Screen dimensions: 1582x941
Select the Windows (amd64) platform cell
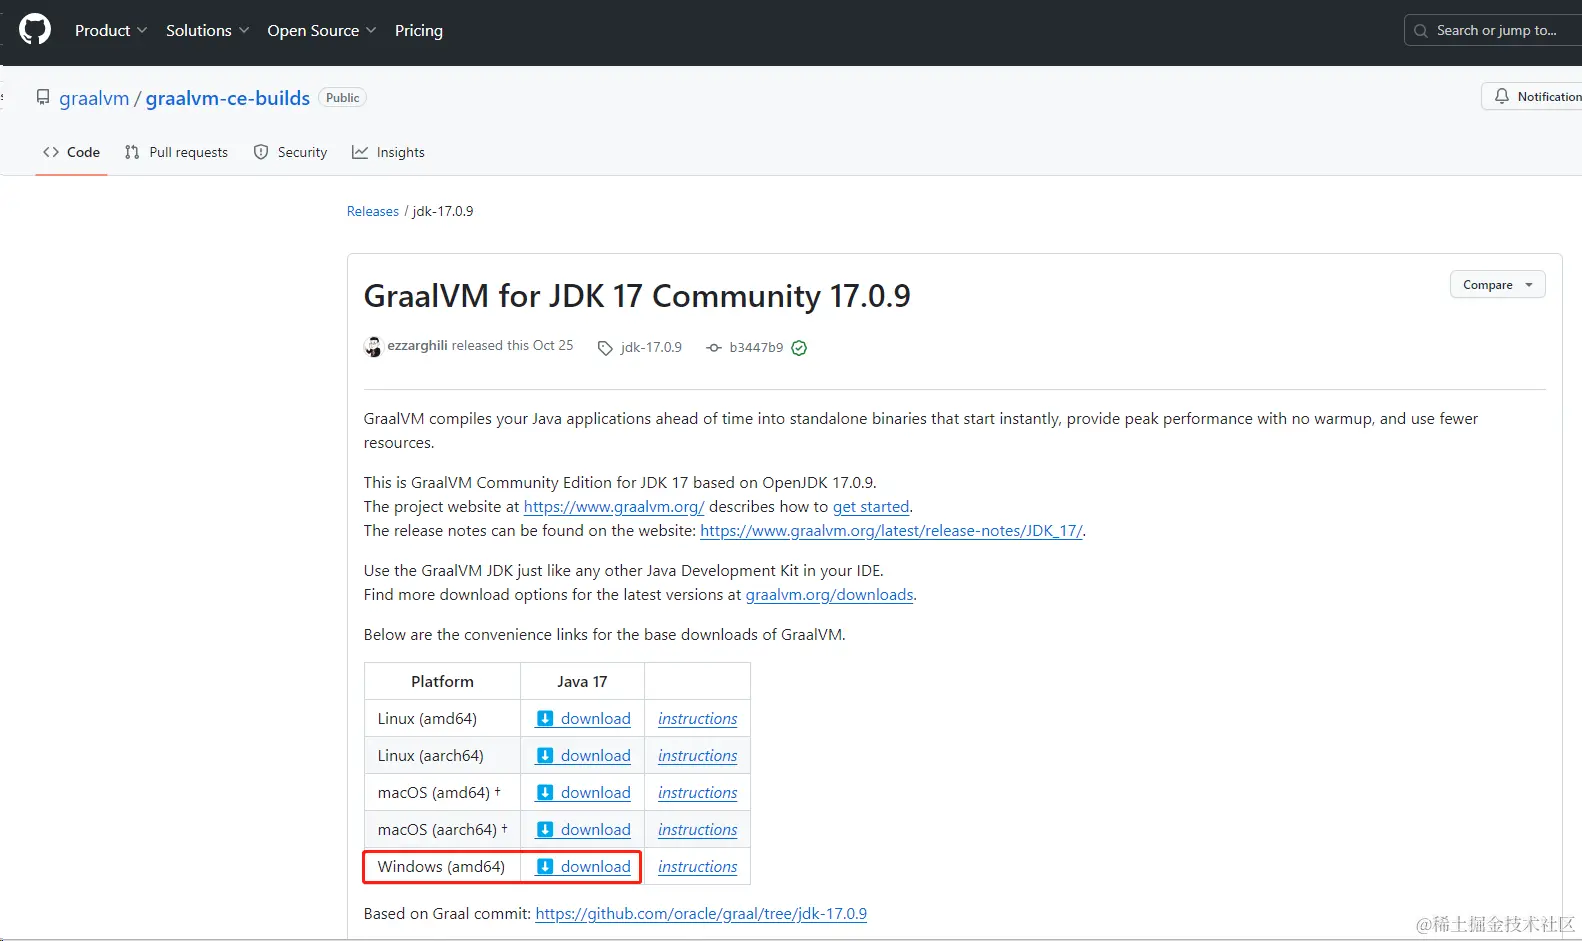(442, 867)
